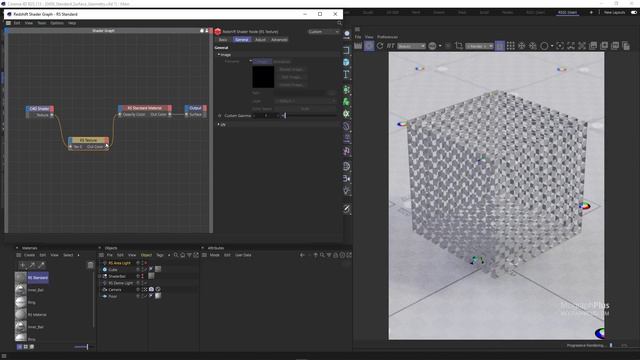Expand the UV section
The width and height of the screenshot is (640, 360).
click(x=219, y=124)
